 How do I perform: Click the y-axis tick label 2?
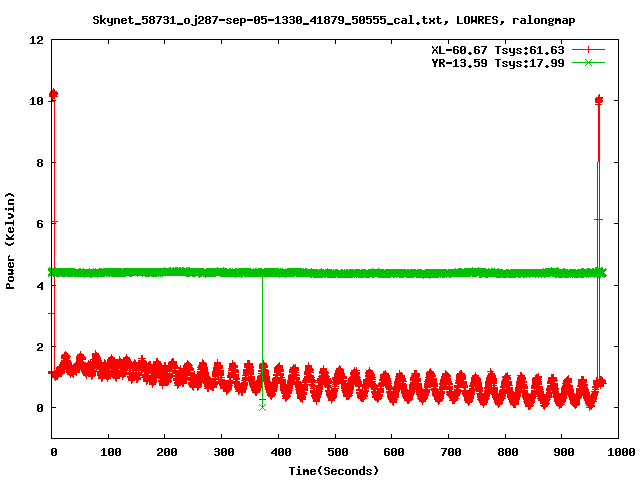coord(40,347)
